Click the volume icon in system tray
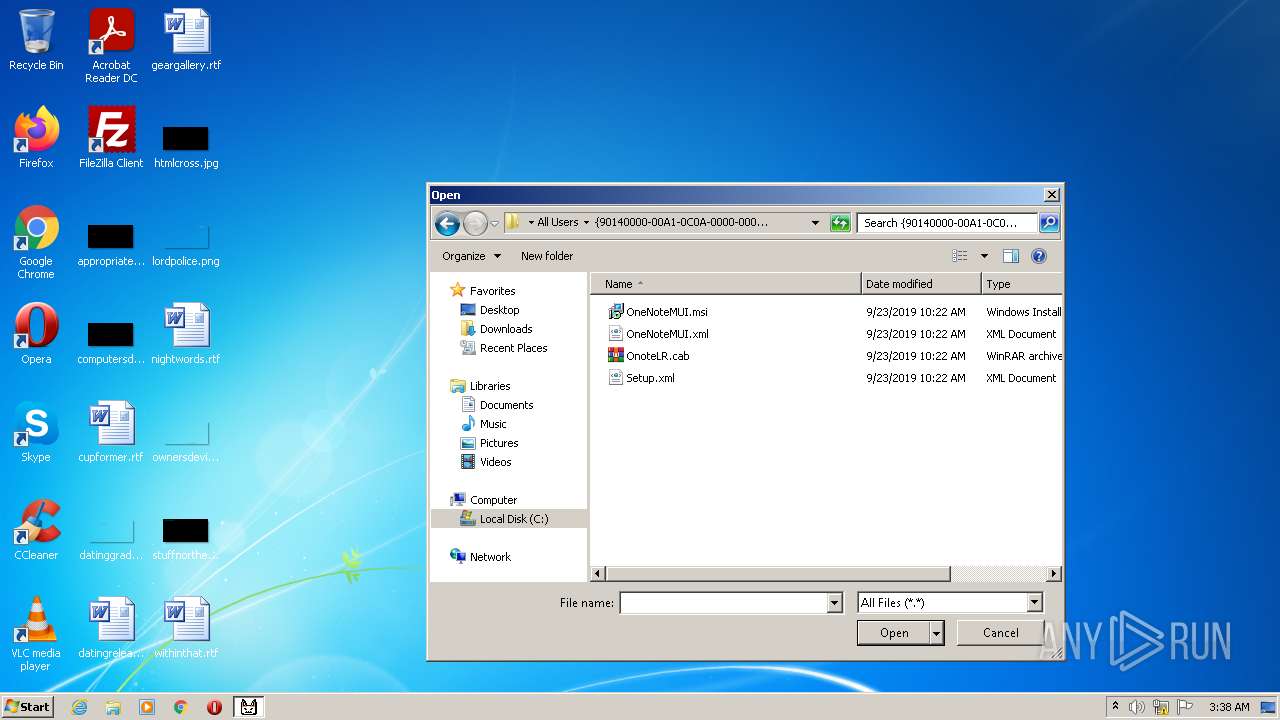Viewport: 1280px width, 720px height. coord(1137,707)
